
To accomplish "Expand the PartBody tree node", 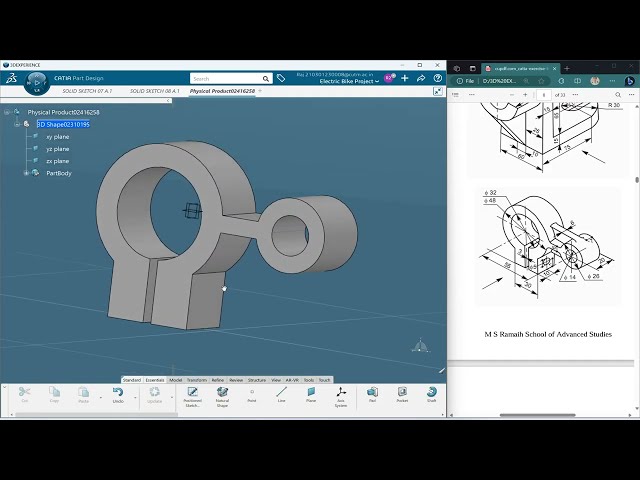I will click(x=27, y=173).
